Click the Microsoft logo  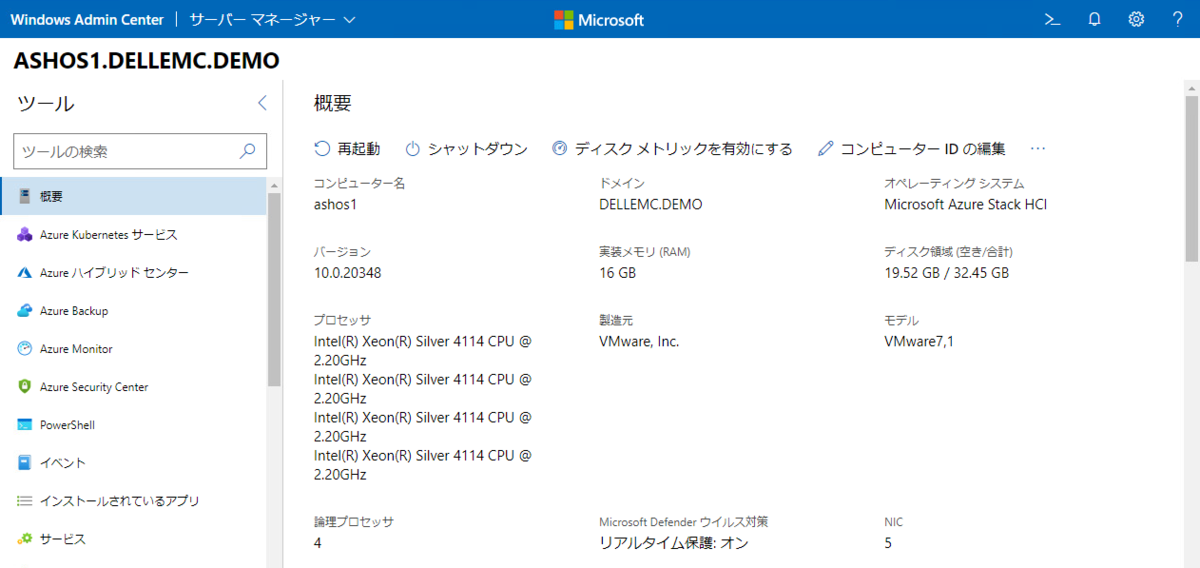point(599,19)
